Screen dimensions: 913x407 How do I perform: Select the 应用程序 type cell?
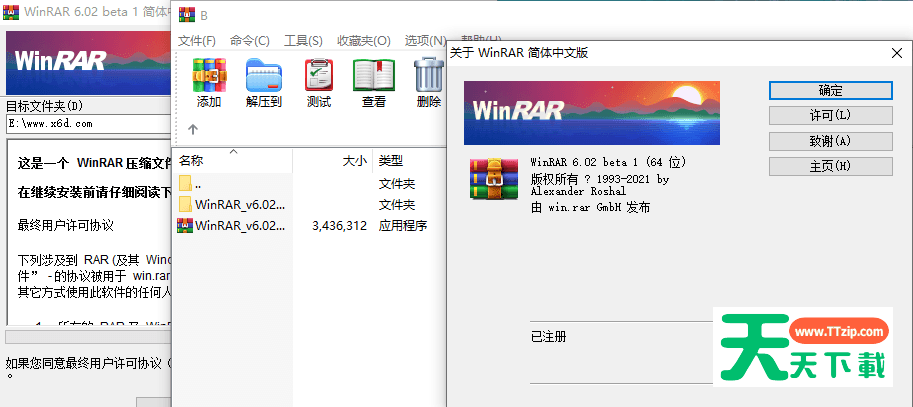(x=403, y=226)
